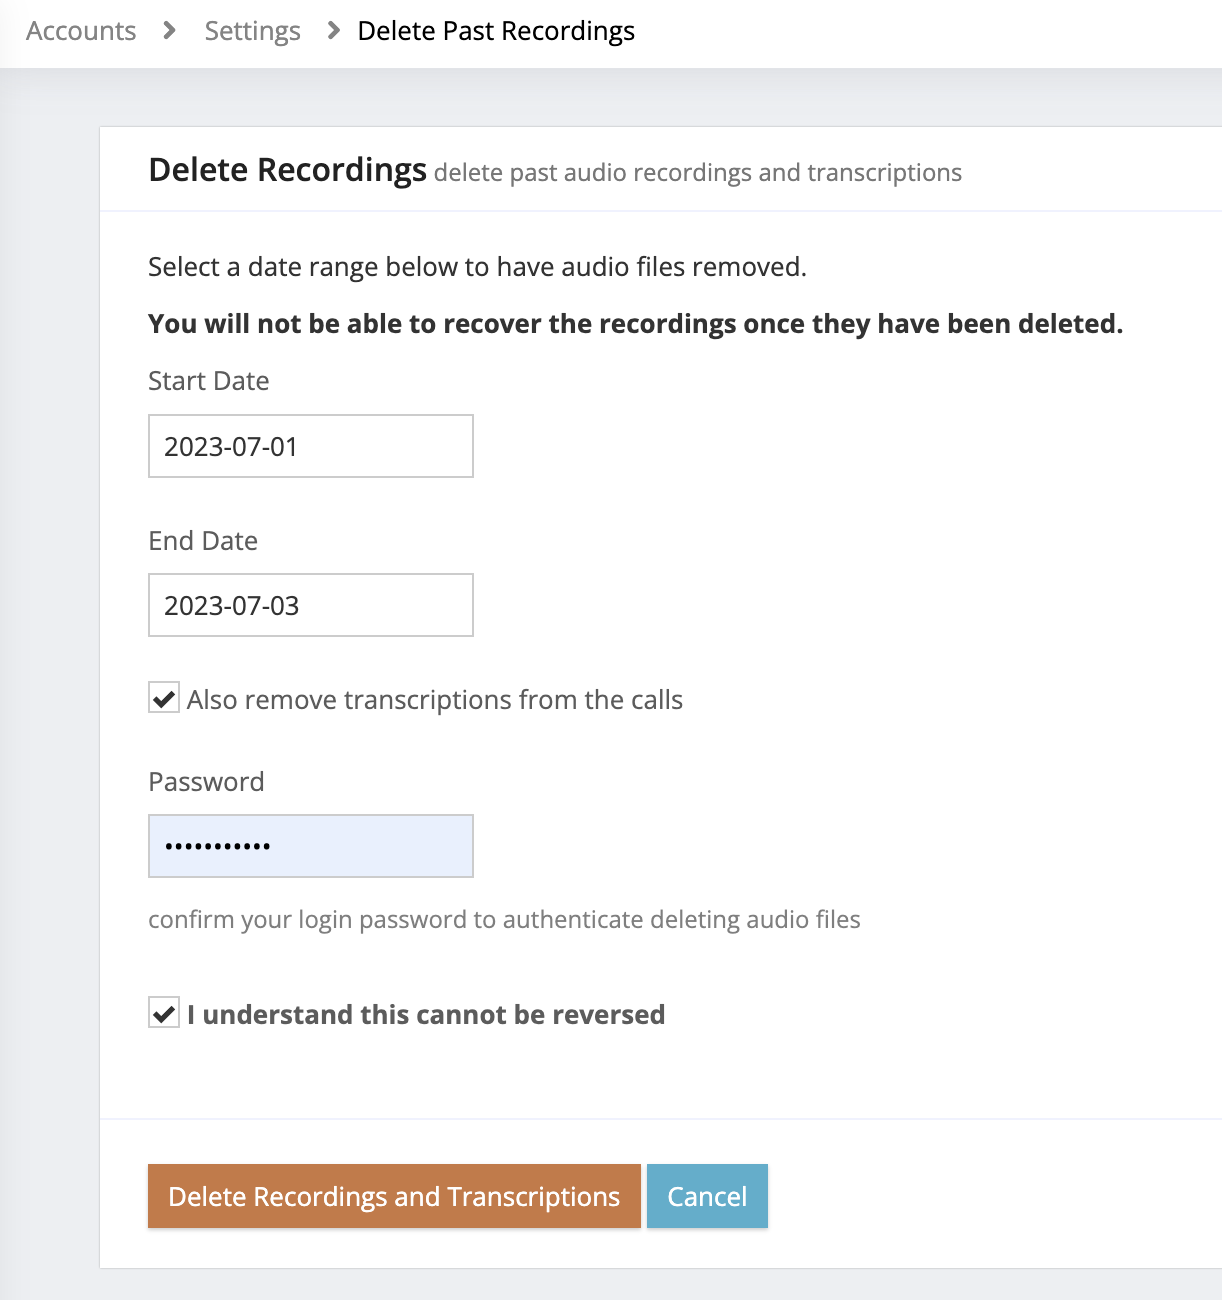Select the End Date field showing 2023-07-03
Viewport: 1222px width, 1300px height.
pyautogui.click(x=310, y=605)
